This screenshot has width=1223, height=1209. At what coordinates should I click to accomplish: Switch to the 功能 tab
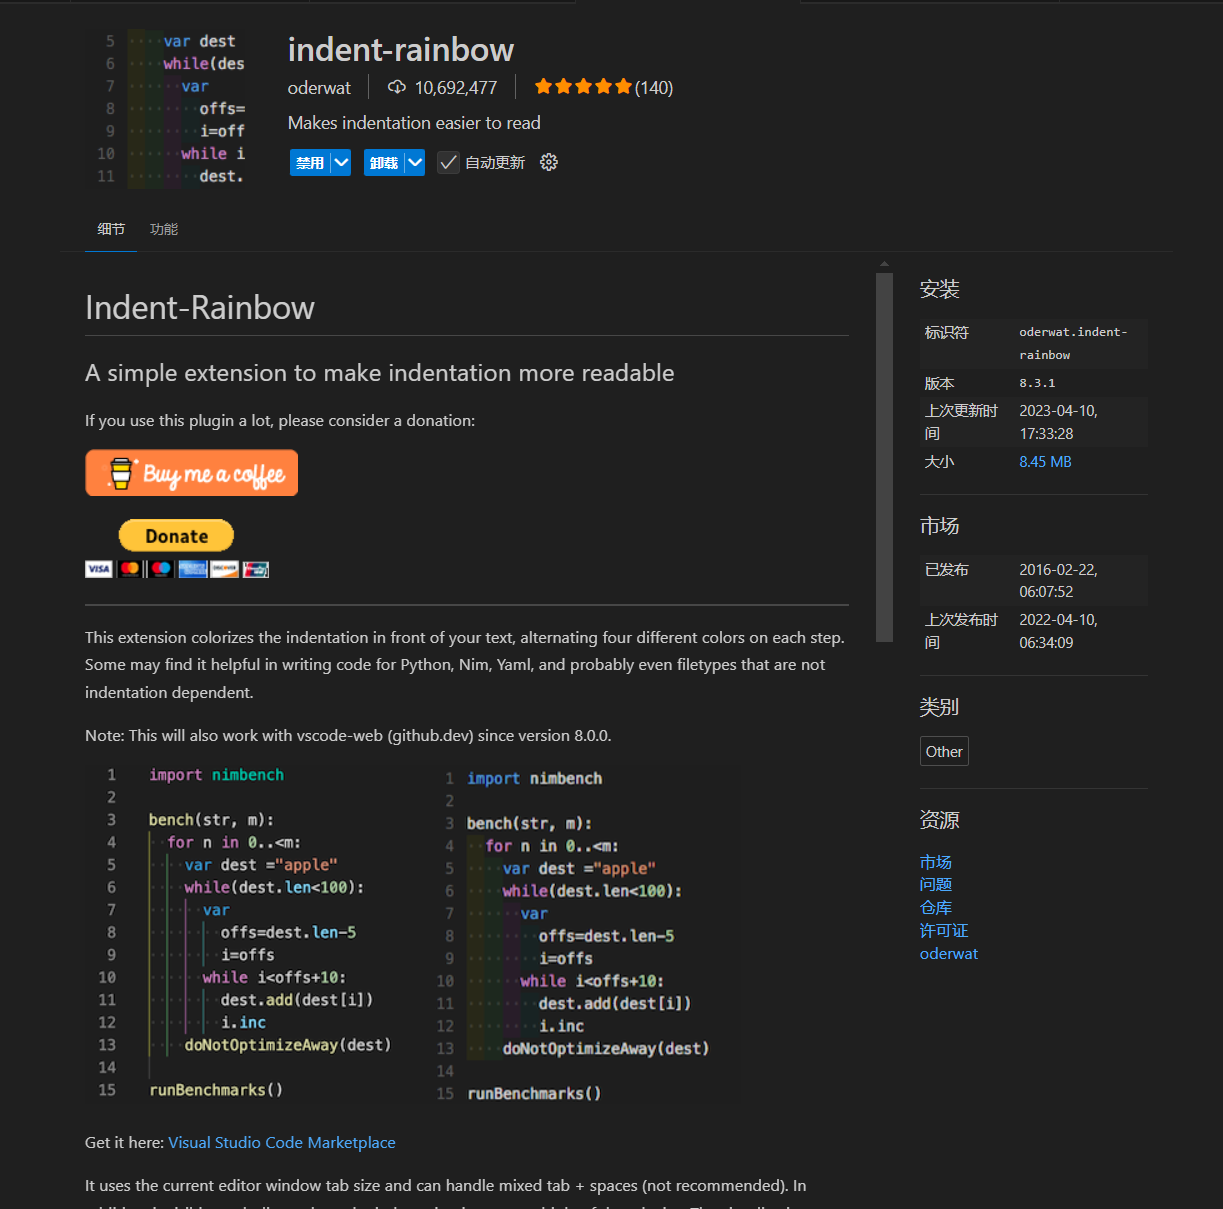(x=164, y=229)
